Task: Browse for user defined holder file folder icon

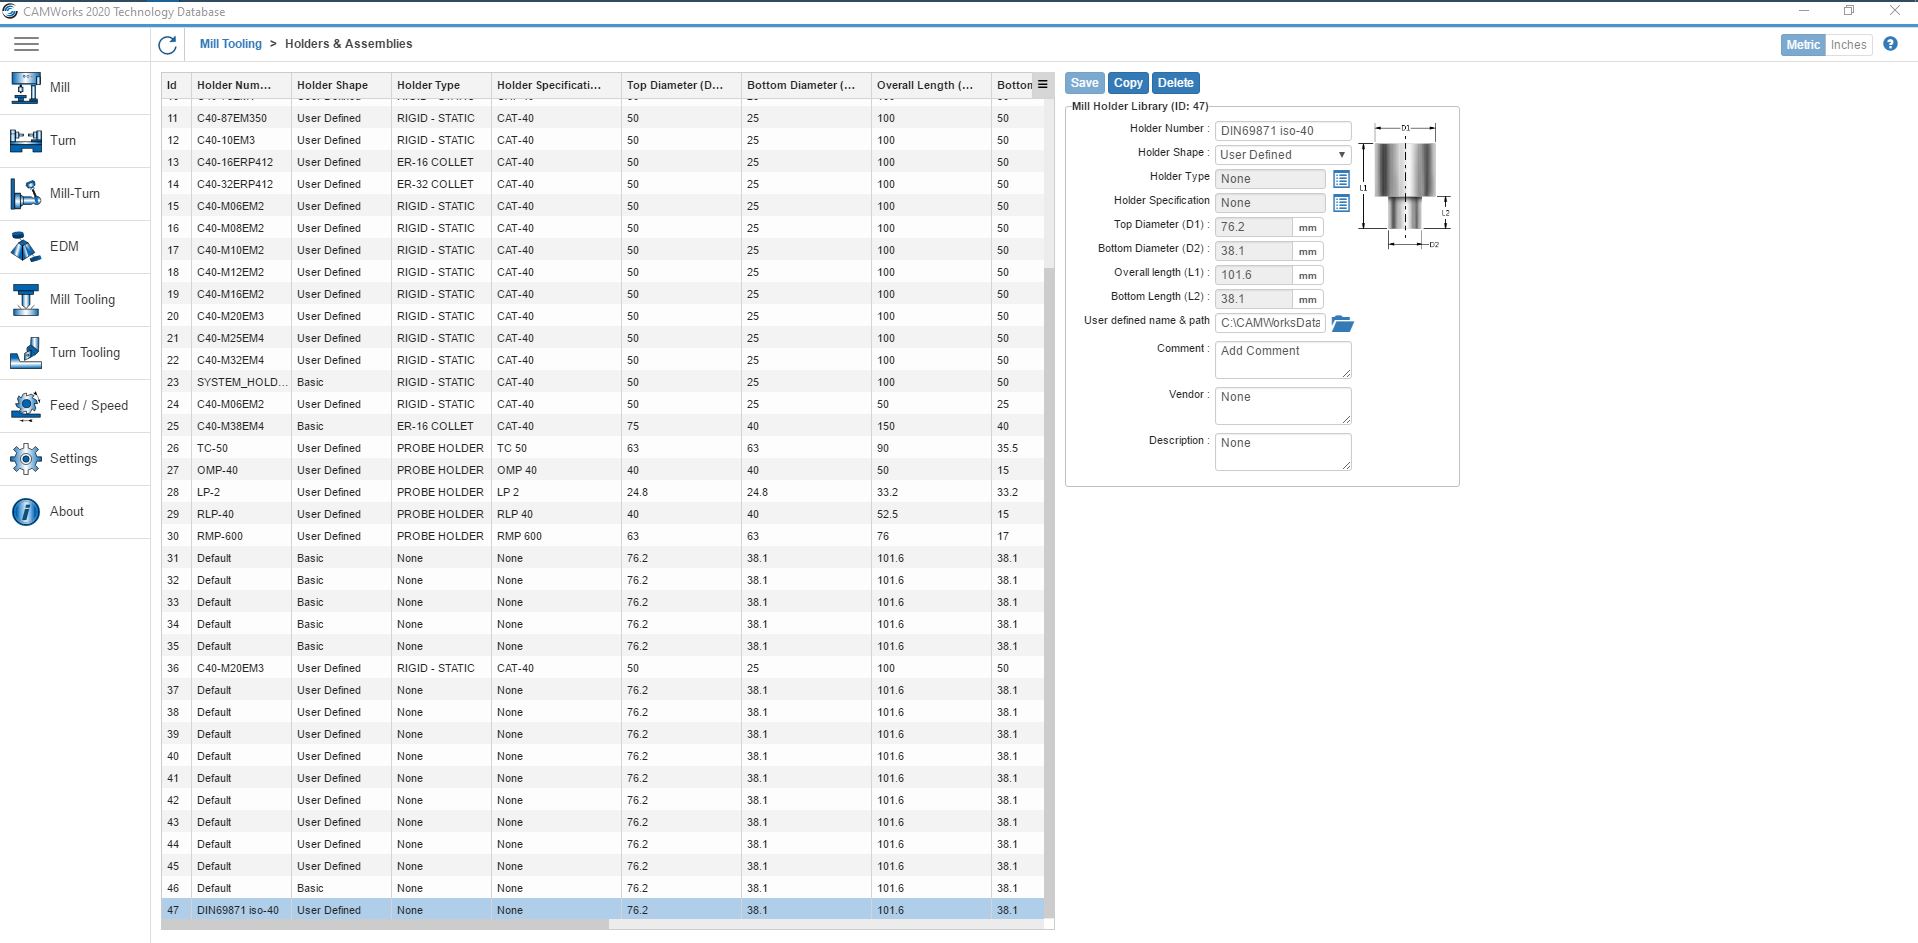Action: [1342, 323]
